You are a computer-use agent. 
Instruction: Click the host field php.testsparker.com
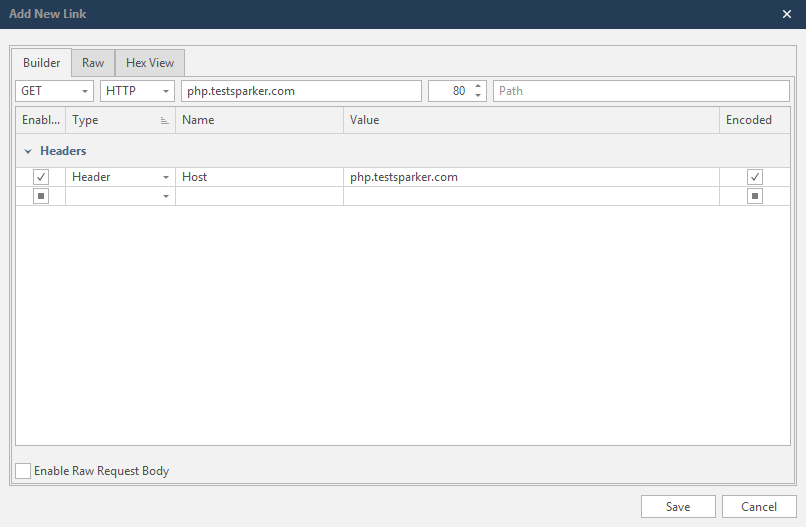pos(300,91)
